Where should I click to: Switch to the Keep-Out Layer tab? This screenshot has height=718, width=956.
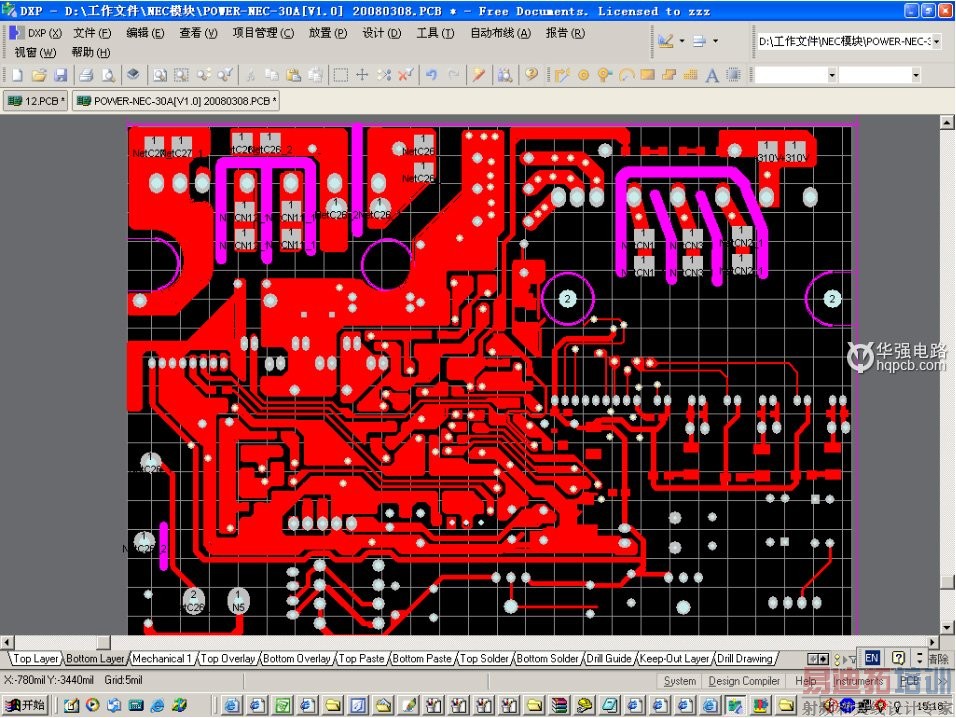[x=675, y=658]
